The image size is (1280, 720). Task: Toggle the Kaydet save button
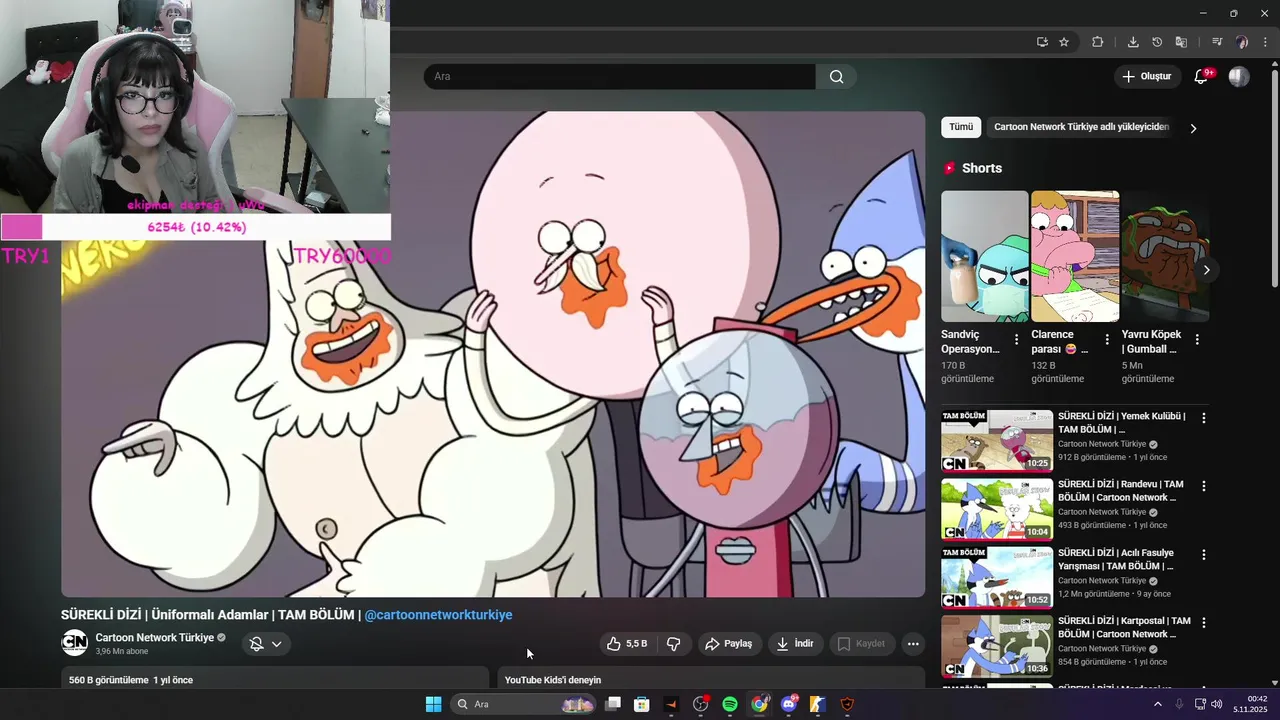(x=861, y=644)
